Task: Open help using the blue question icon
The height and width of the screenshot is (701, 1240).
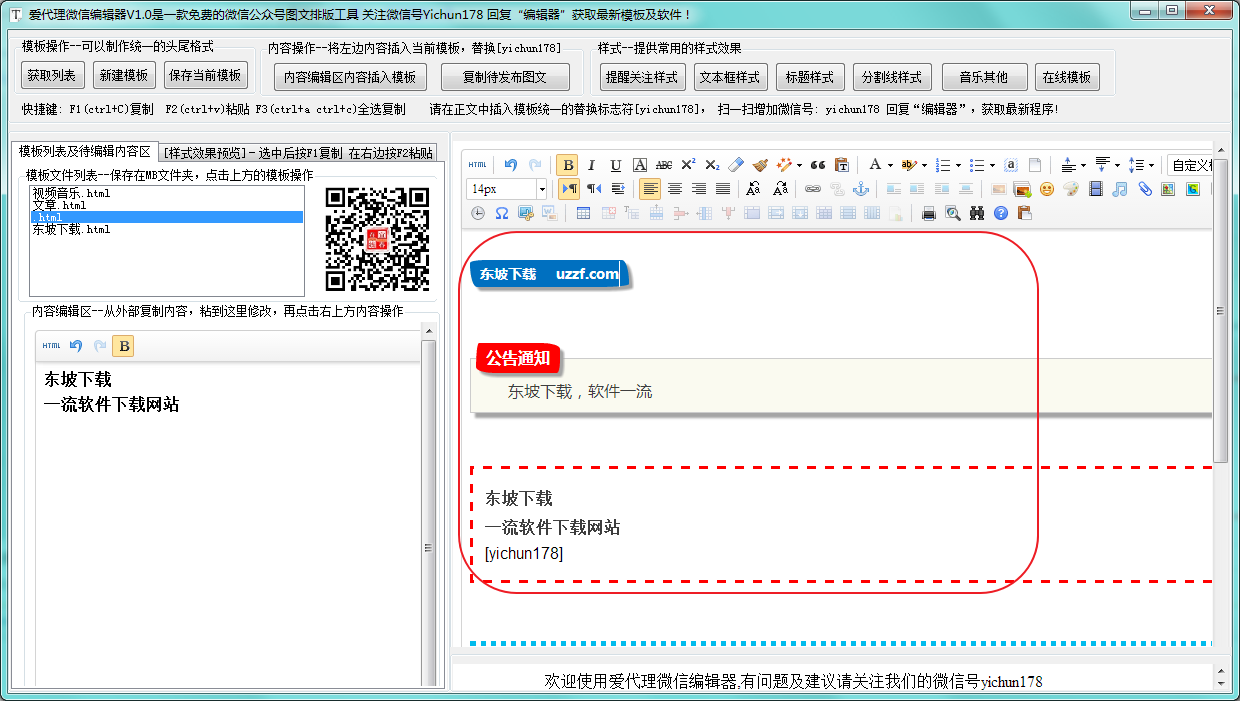Action: 1001,213
